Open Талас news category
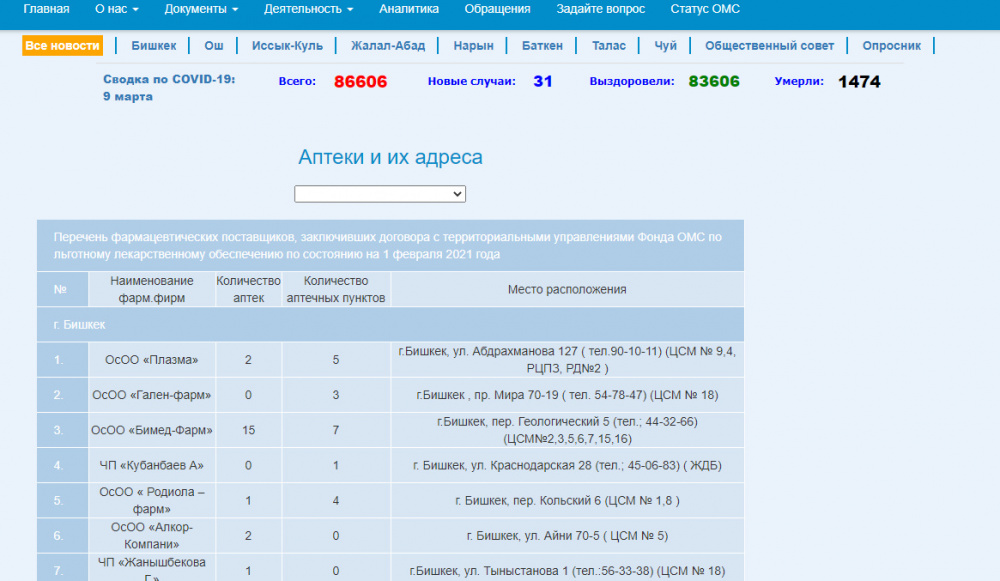This screenshot has width=1000, height=581. click(608, 46)
